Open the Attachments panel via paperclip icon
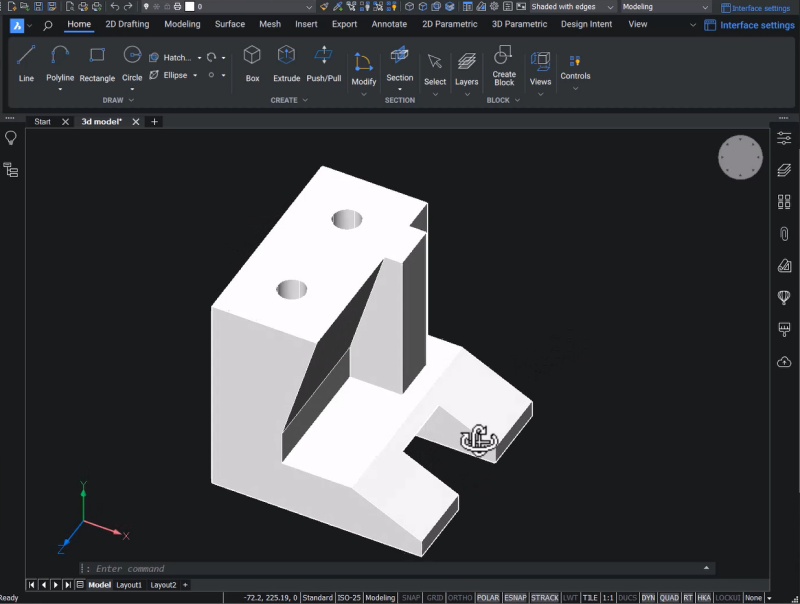The width and height of the screenshot is (800, 604). 783,233
